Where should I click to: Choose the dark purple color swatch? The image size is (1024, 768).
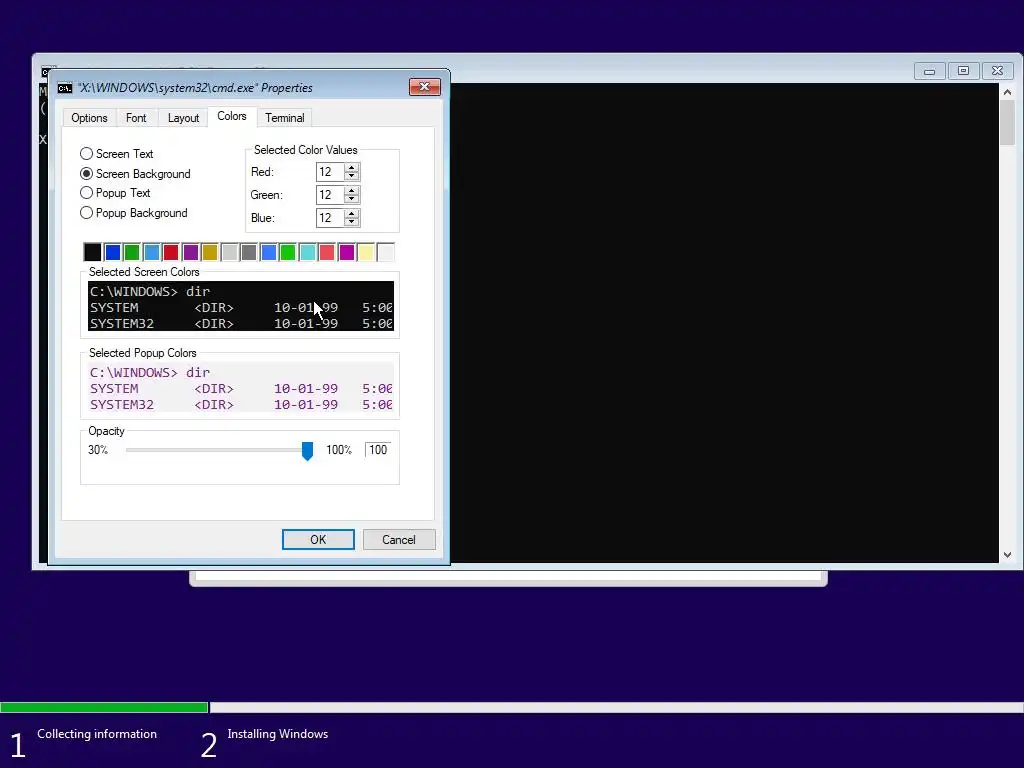191,252
